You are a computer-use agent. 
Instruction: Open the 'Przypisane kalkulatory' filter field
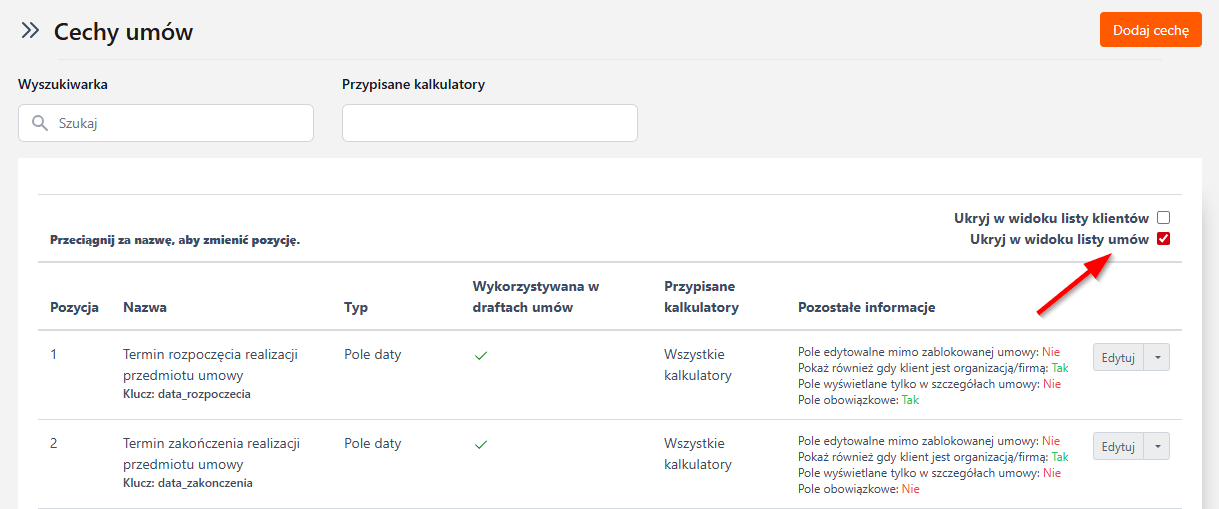tap(489, 123)
